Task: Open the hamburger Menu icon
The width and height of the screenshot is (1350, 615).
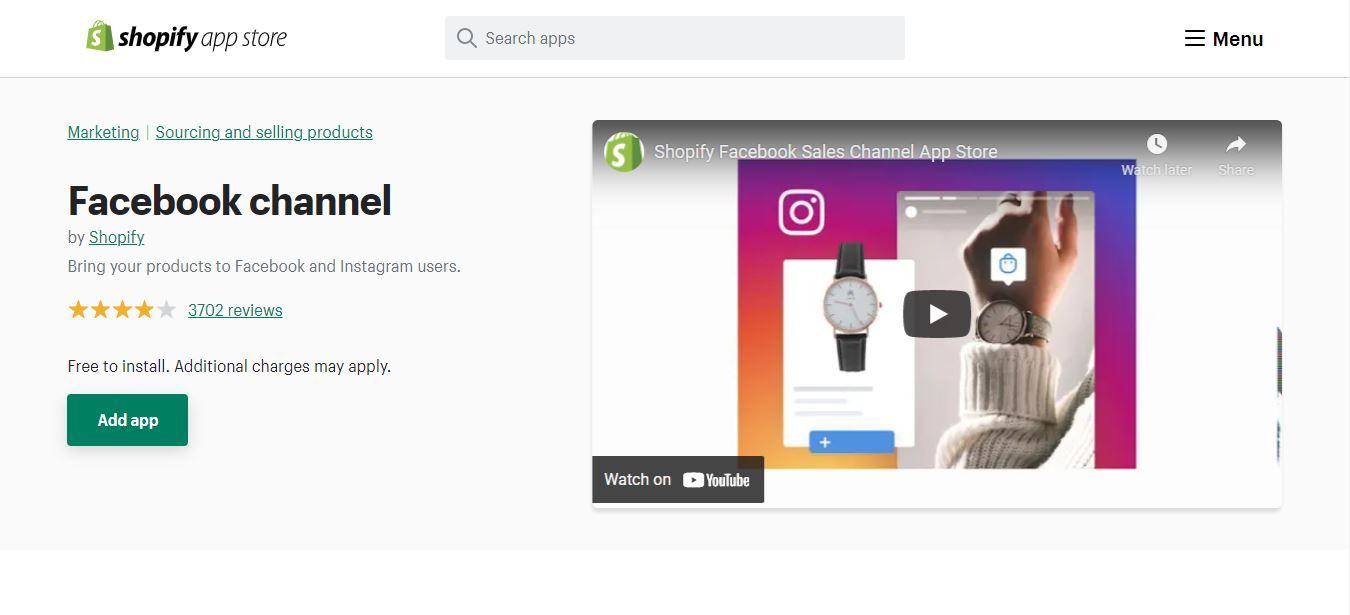Action: pyautogui.click(x=1194, y=39)
